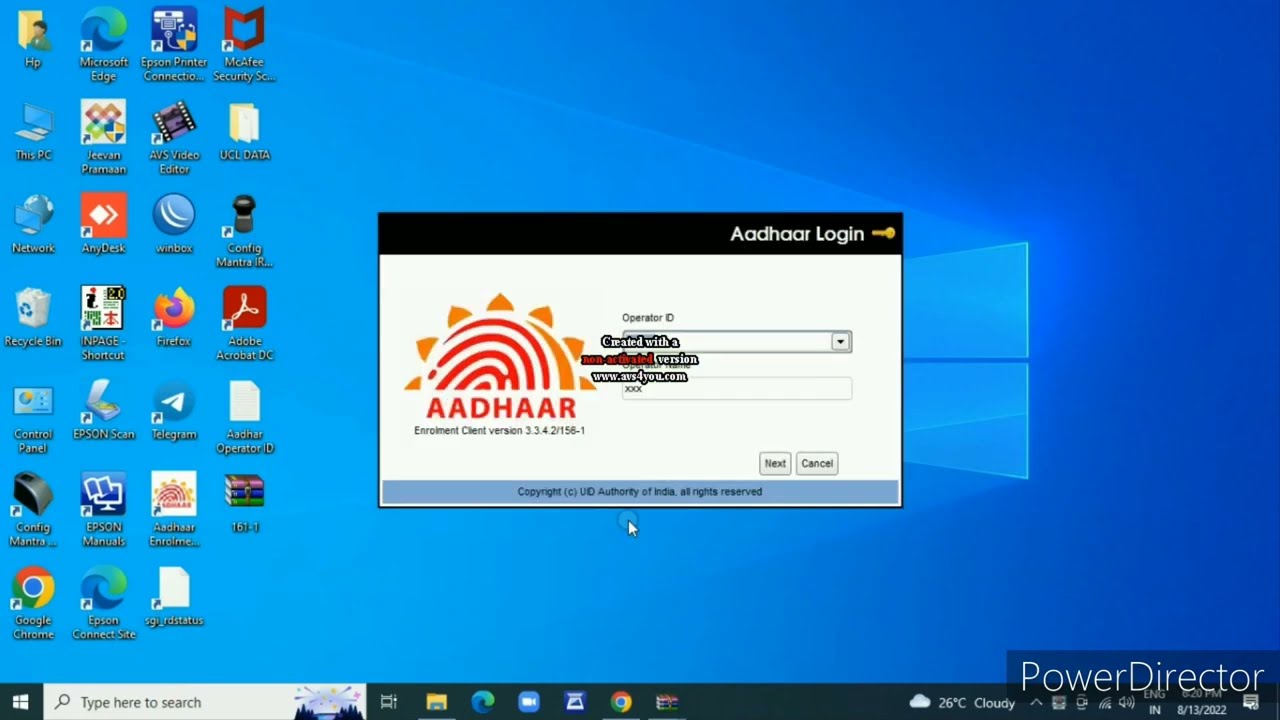Open the Recycle Bin
Screen dimensions: 1280x720
click(x=33, y=317)
